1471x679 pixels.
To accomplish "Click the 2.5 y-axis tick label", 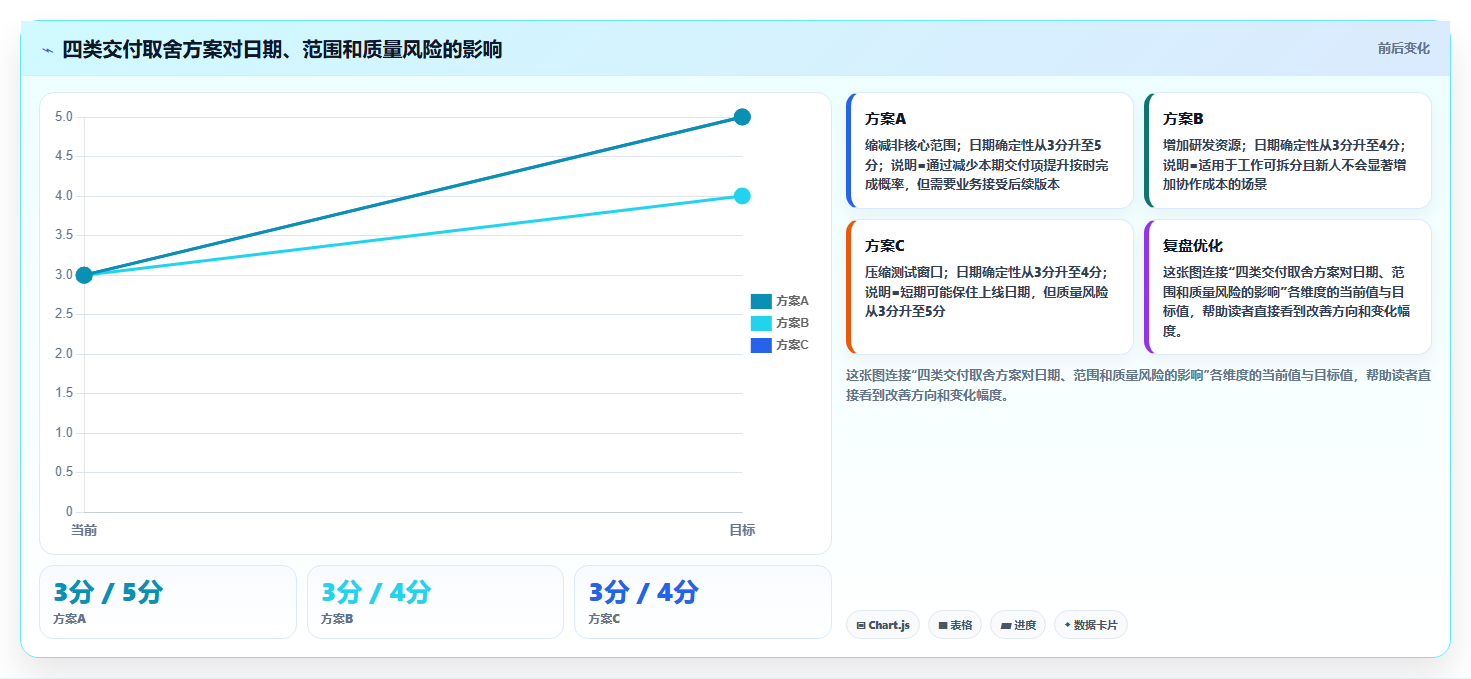I will coord(64,314).
